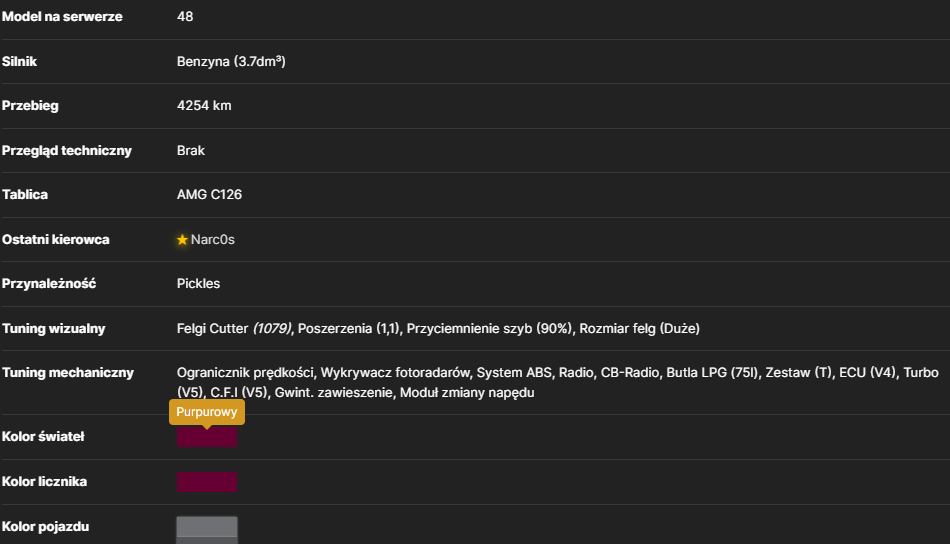Click the Kolor licznika label
This screenshot has height=544, width=950.
pos(44,482)
